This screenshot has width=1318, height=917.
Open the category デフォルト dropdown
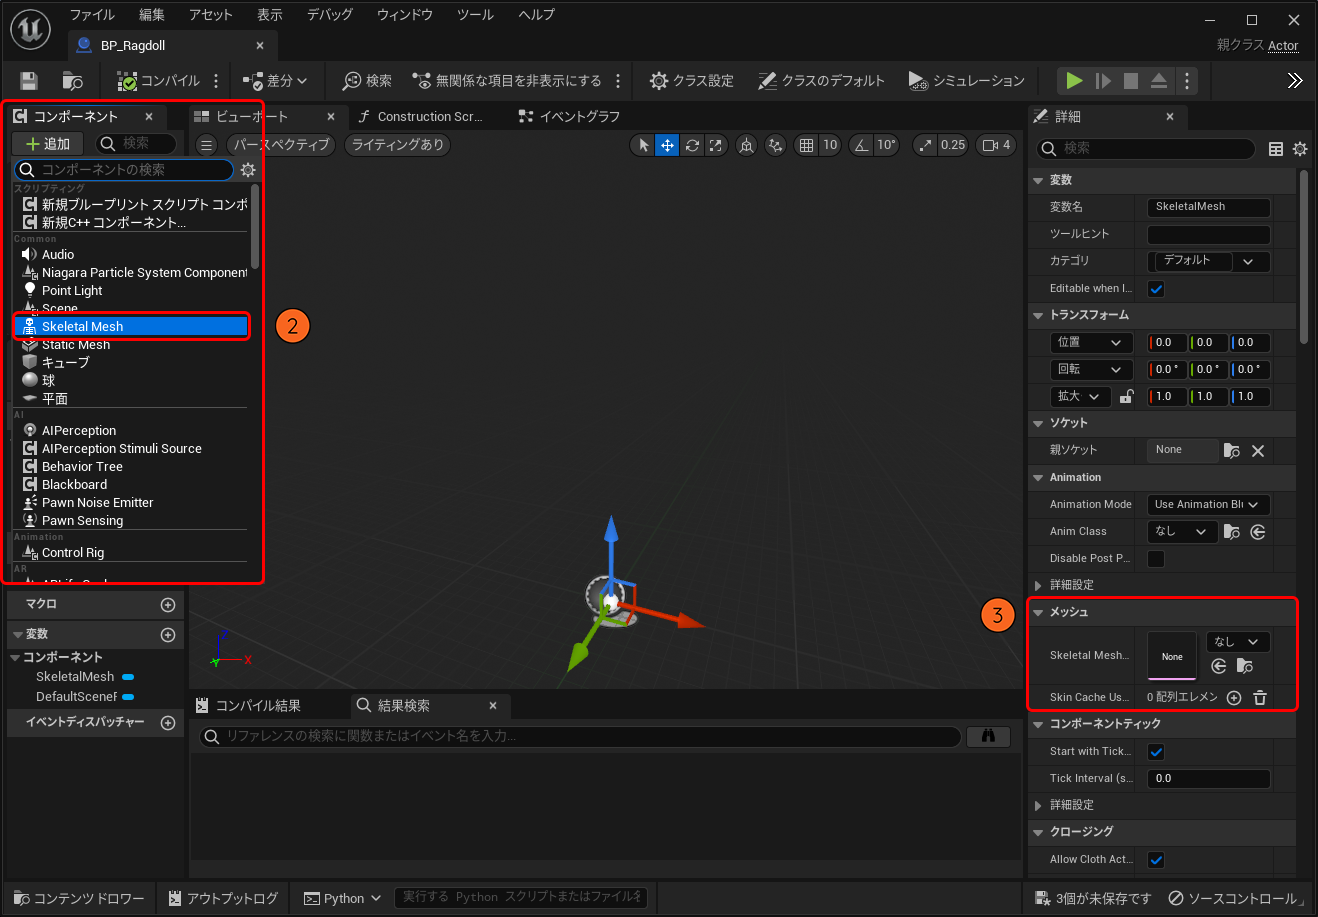click(x=1208, y=261)
